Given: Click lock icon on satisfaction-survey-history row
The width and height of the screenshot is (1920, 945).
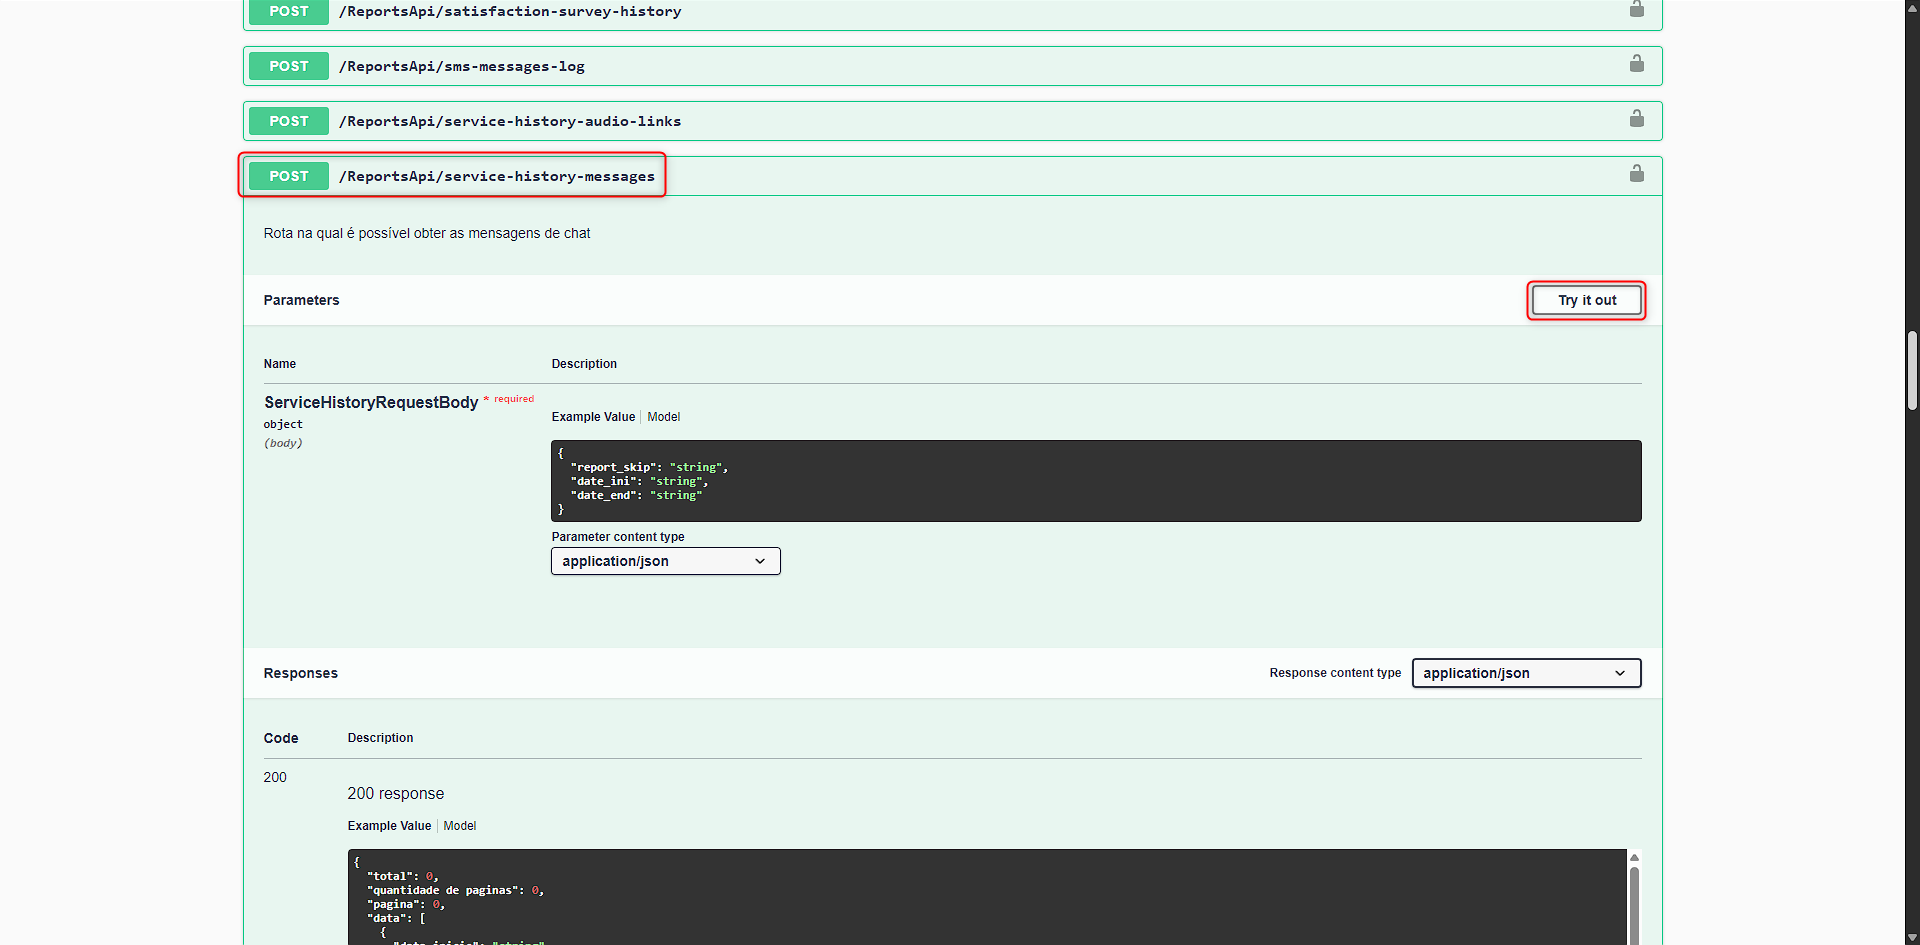Looking at the screenshot, I should click(1636, 9).
